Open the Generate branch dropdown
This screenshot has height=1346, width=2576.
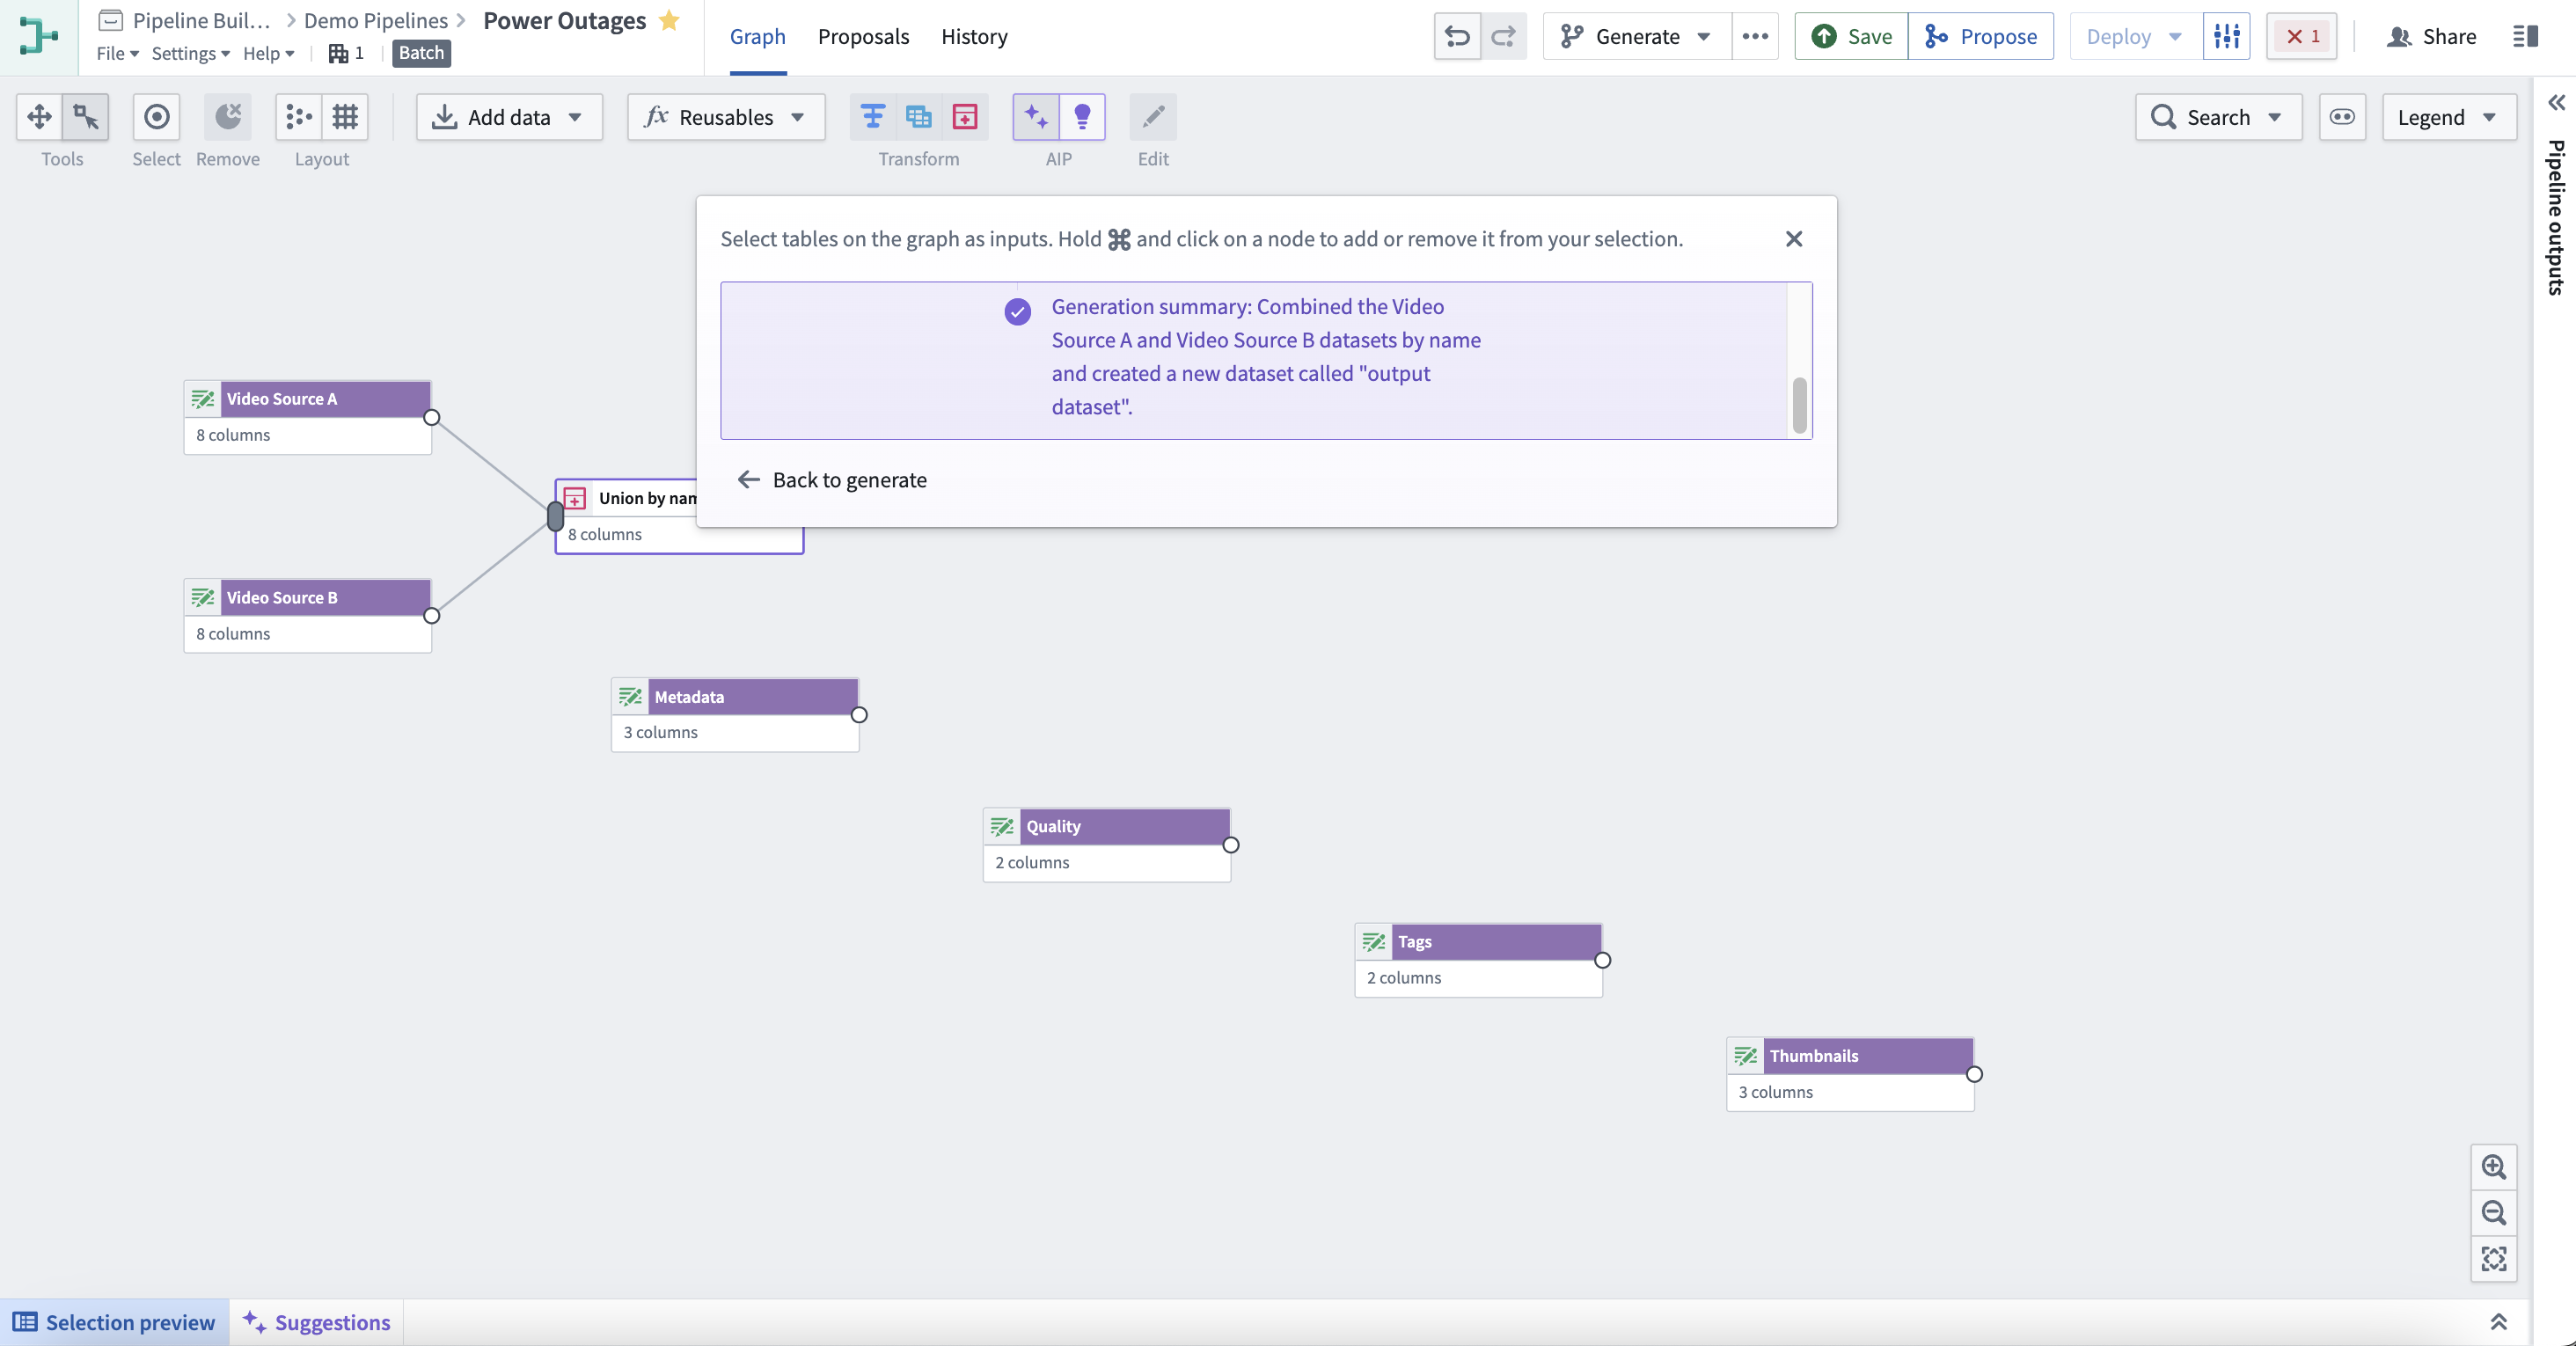pyautogui.click(x=1637, y=37)
